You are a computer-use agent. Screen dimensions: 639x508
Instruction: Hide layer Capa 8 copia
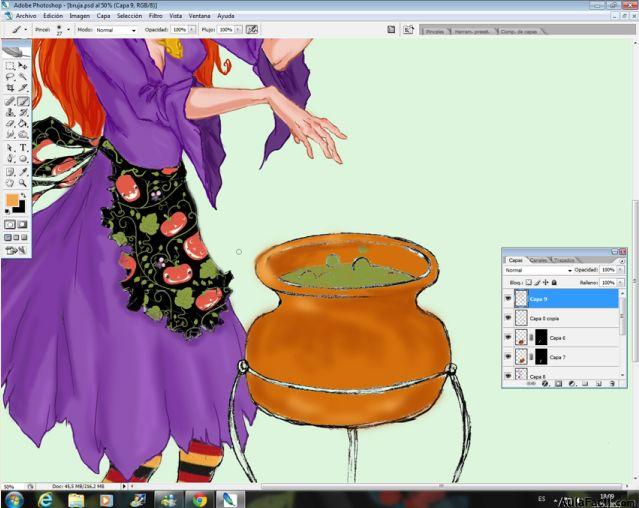tap(508, 318)
